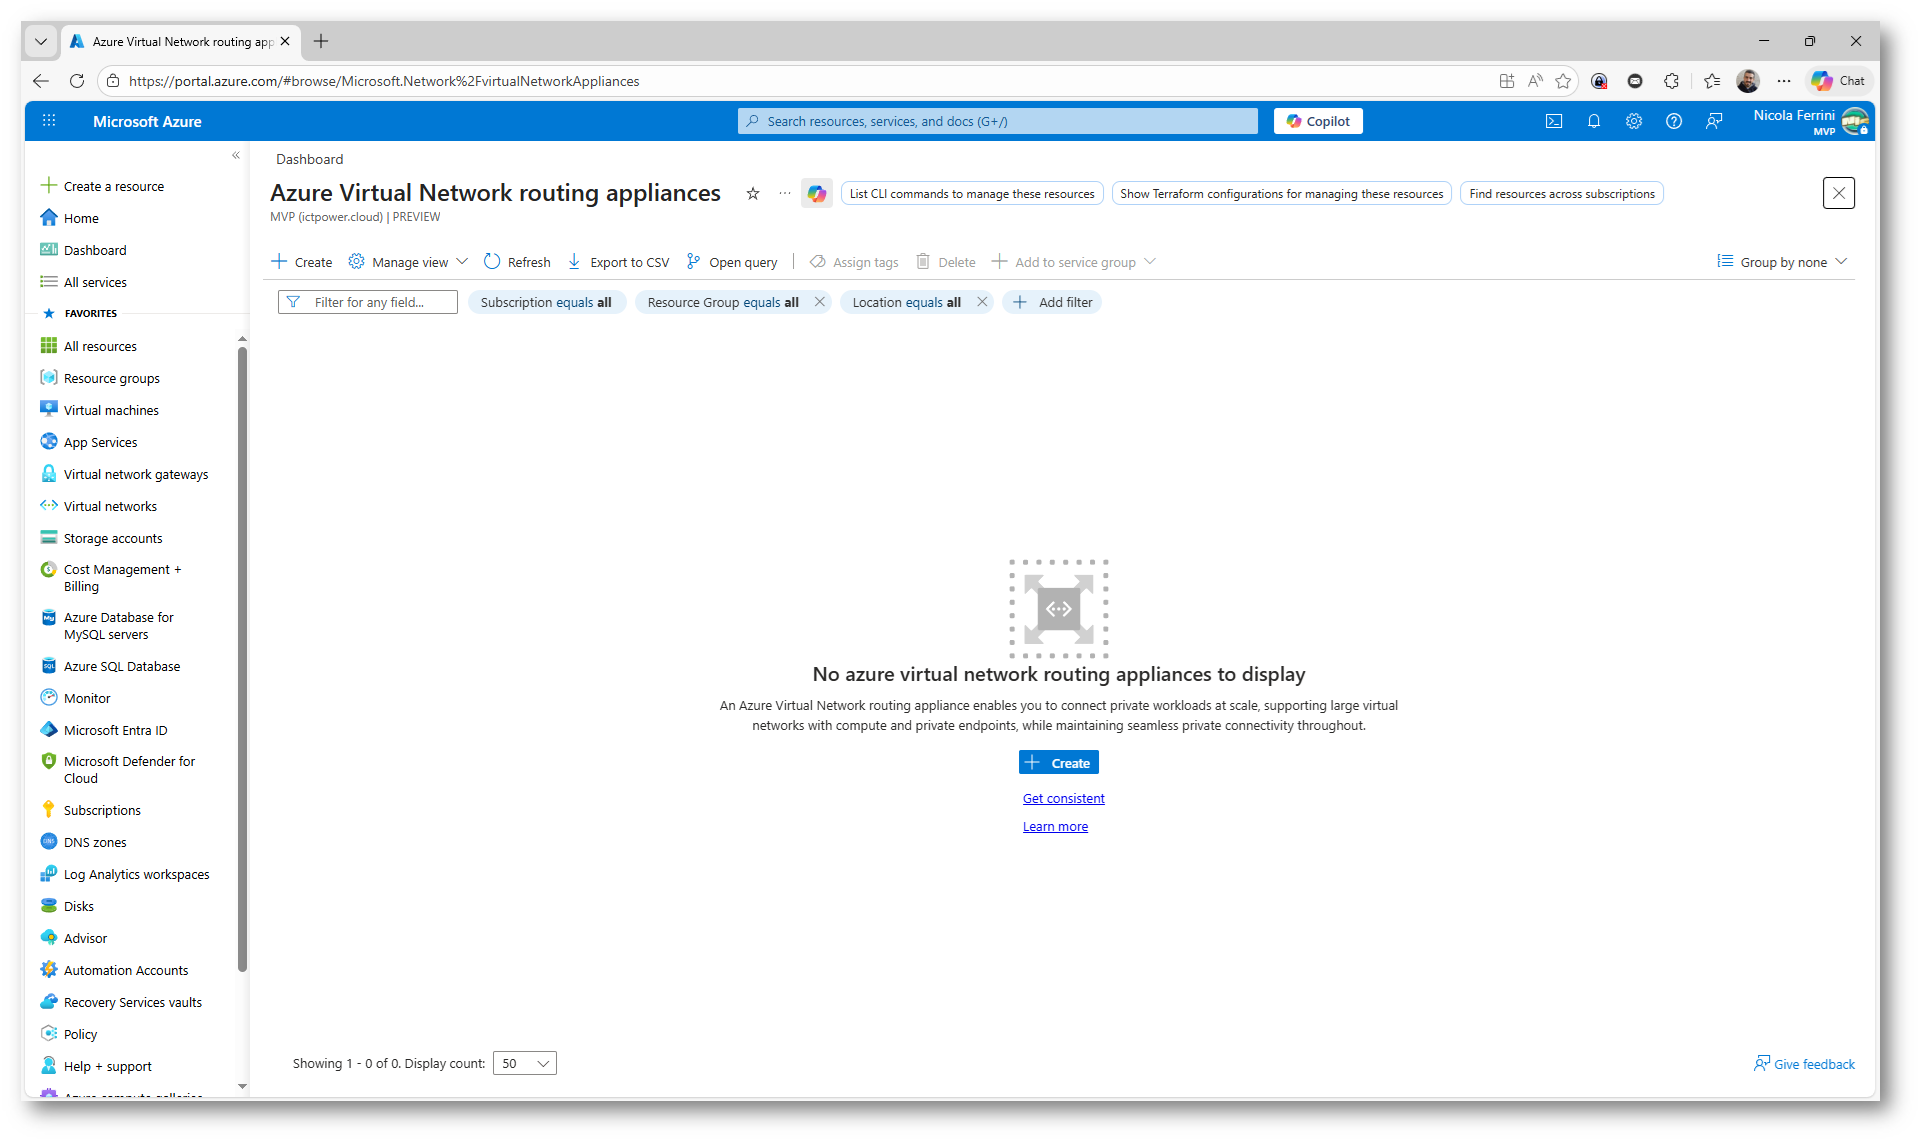Expand the Manage view dropdown
The width and height of the screenshot is (1922, 1143).
tap(409, 262)
